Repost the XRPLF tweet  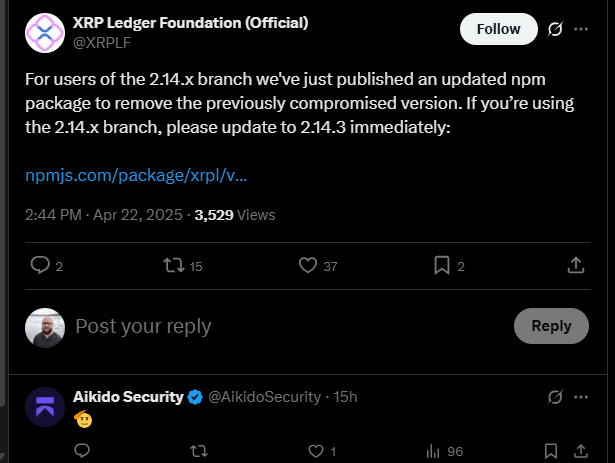tap(173, 265)
